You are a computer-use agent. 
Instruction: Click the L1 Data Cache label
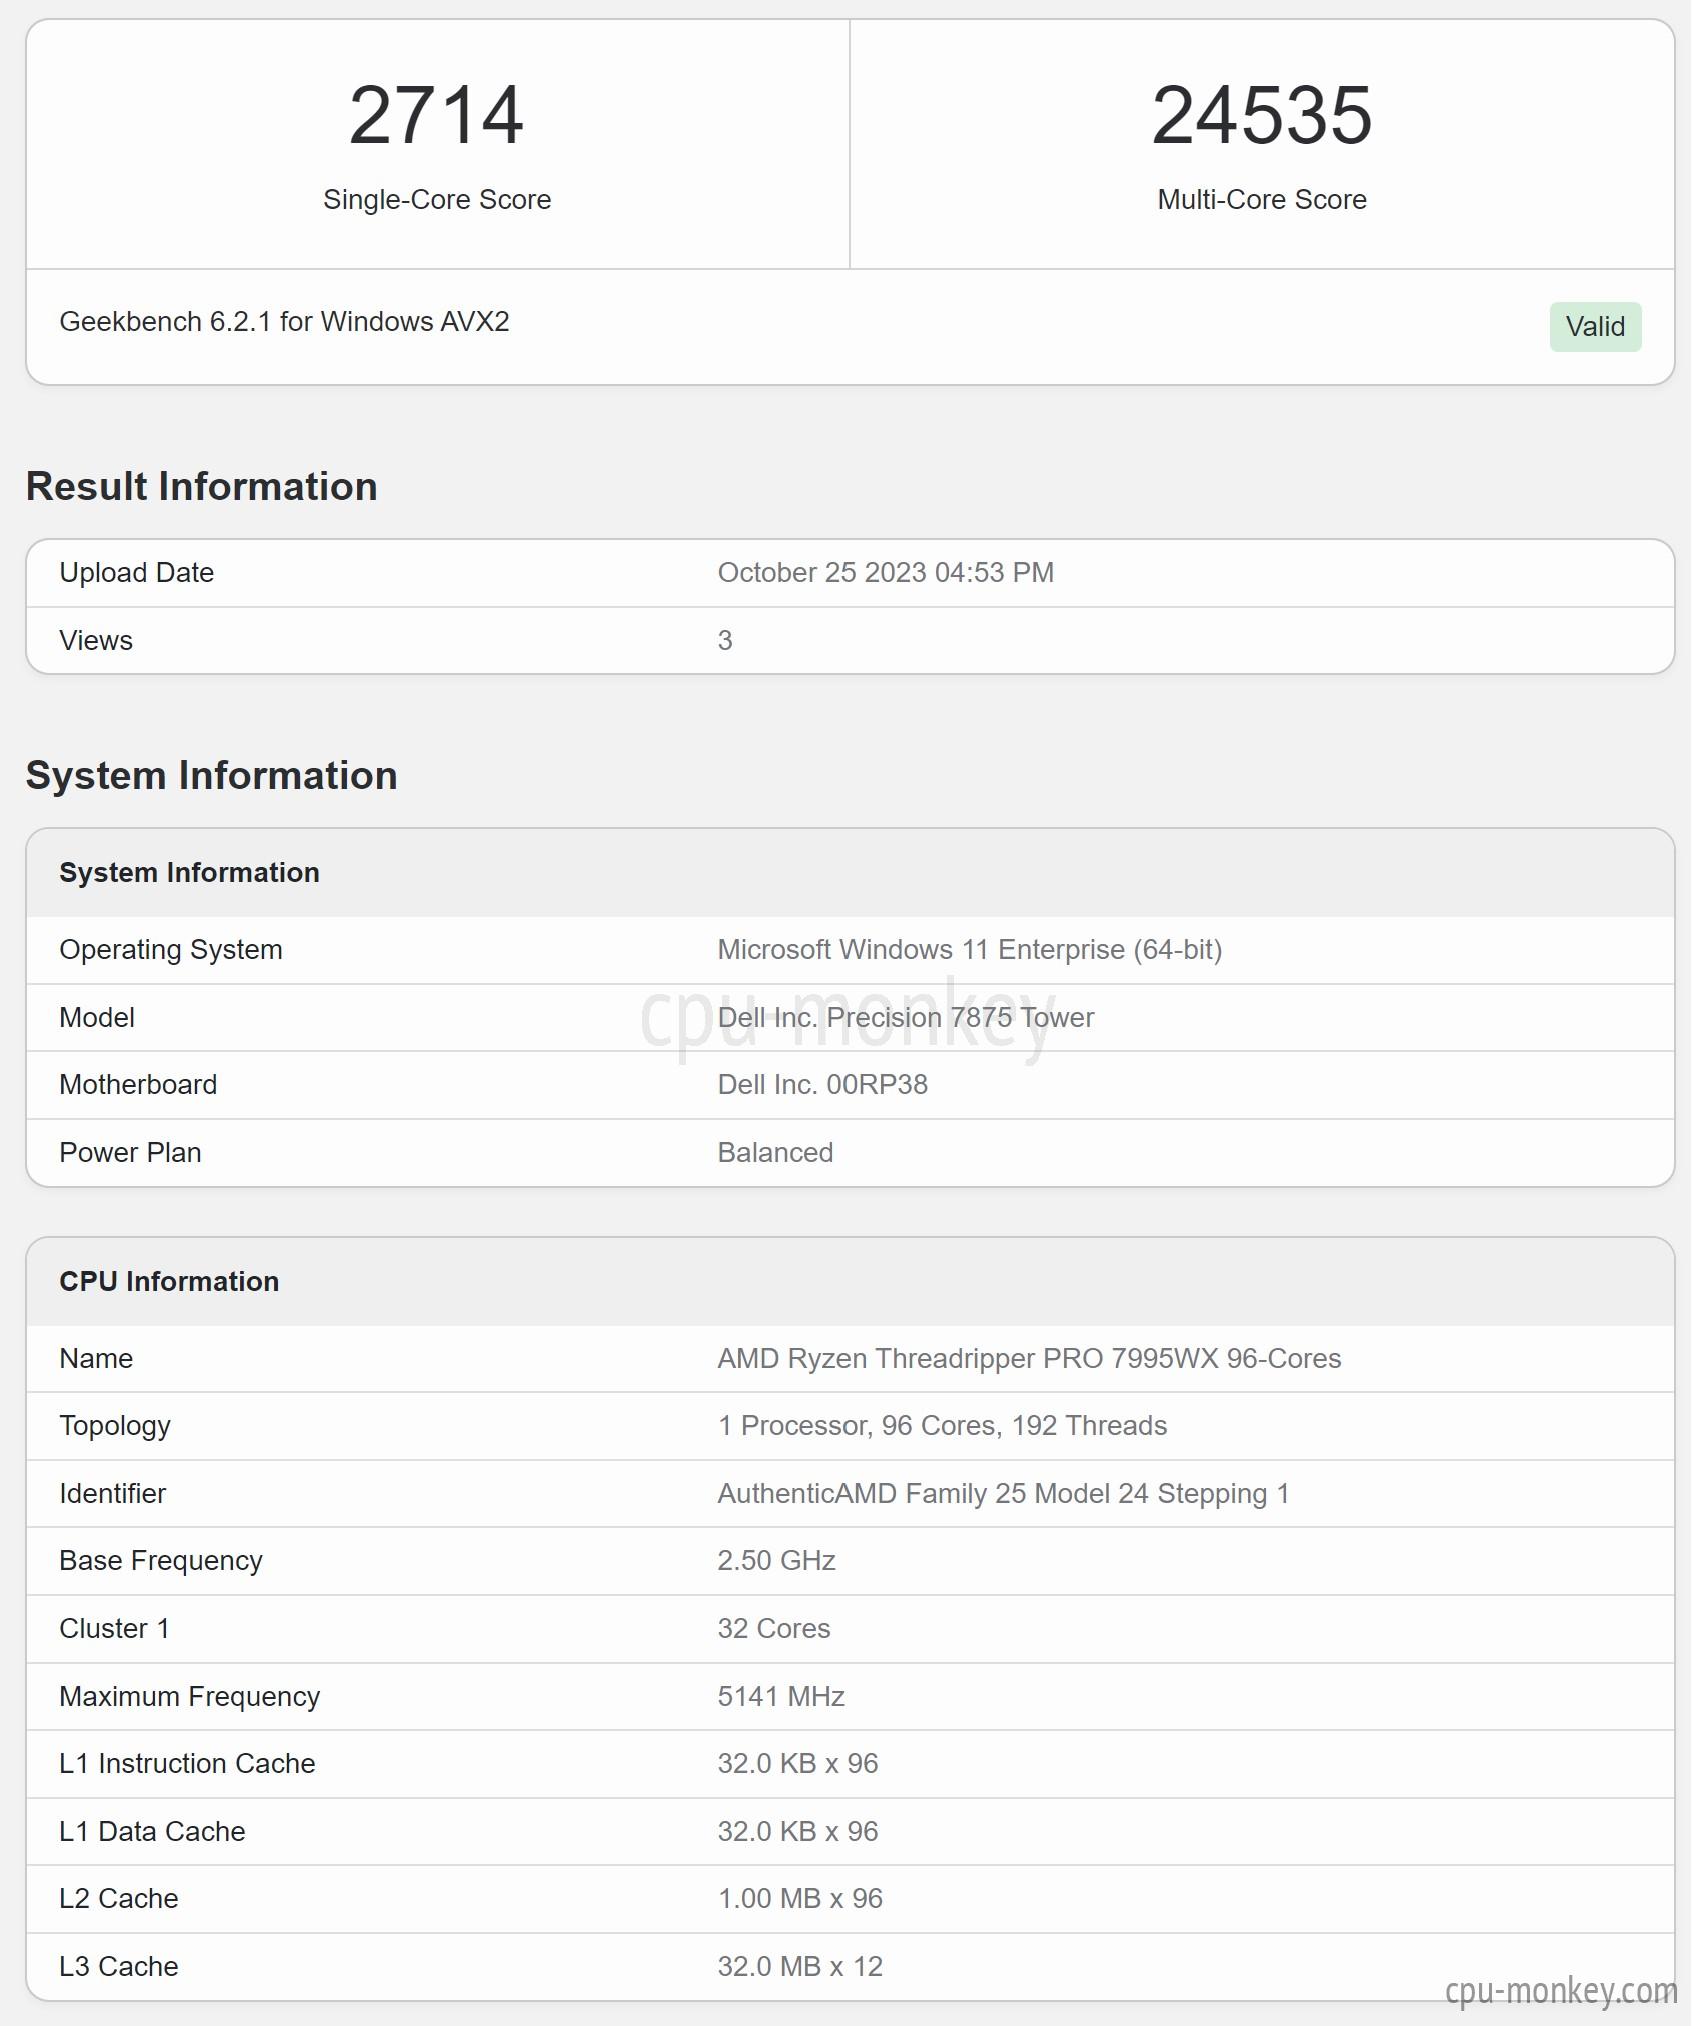point(152,1832)
